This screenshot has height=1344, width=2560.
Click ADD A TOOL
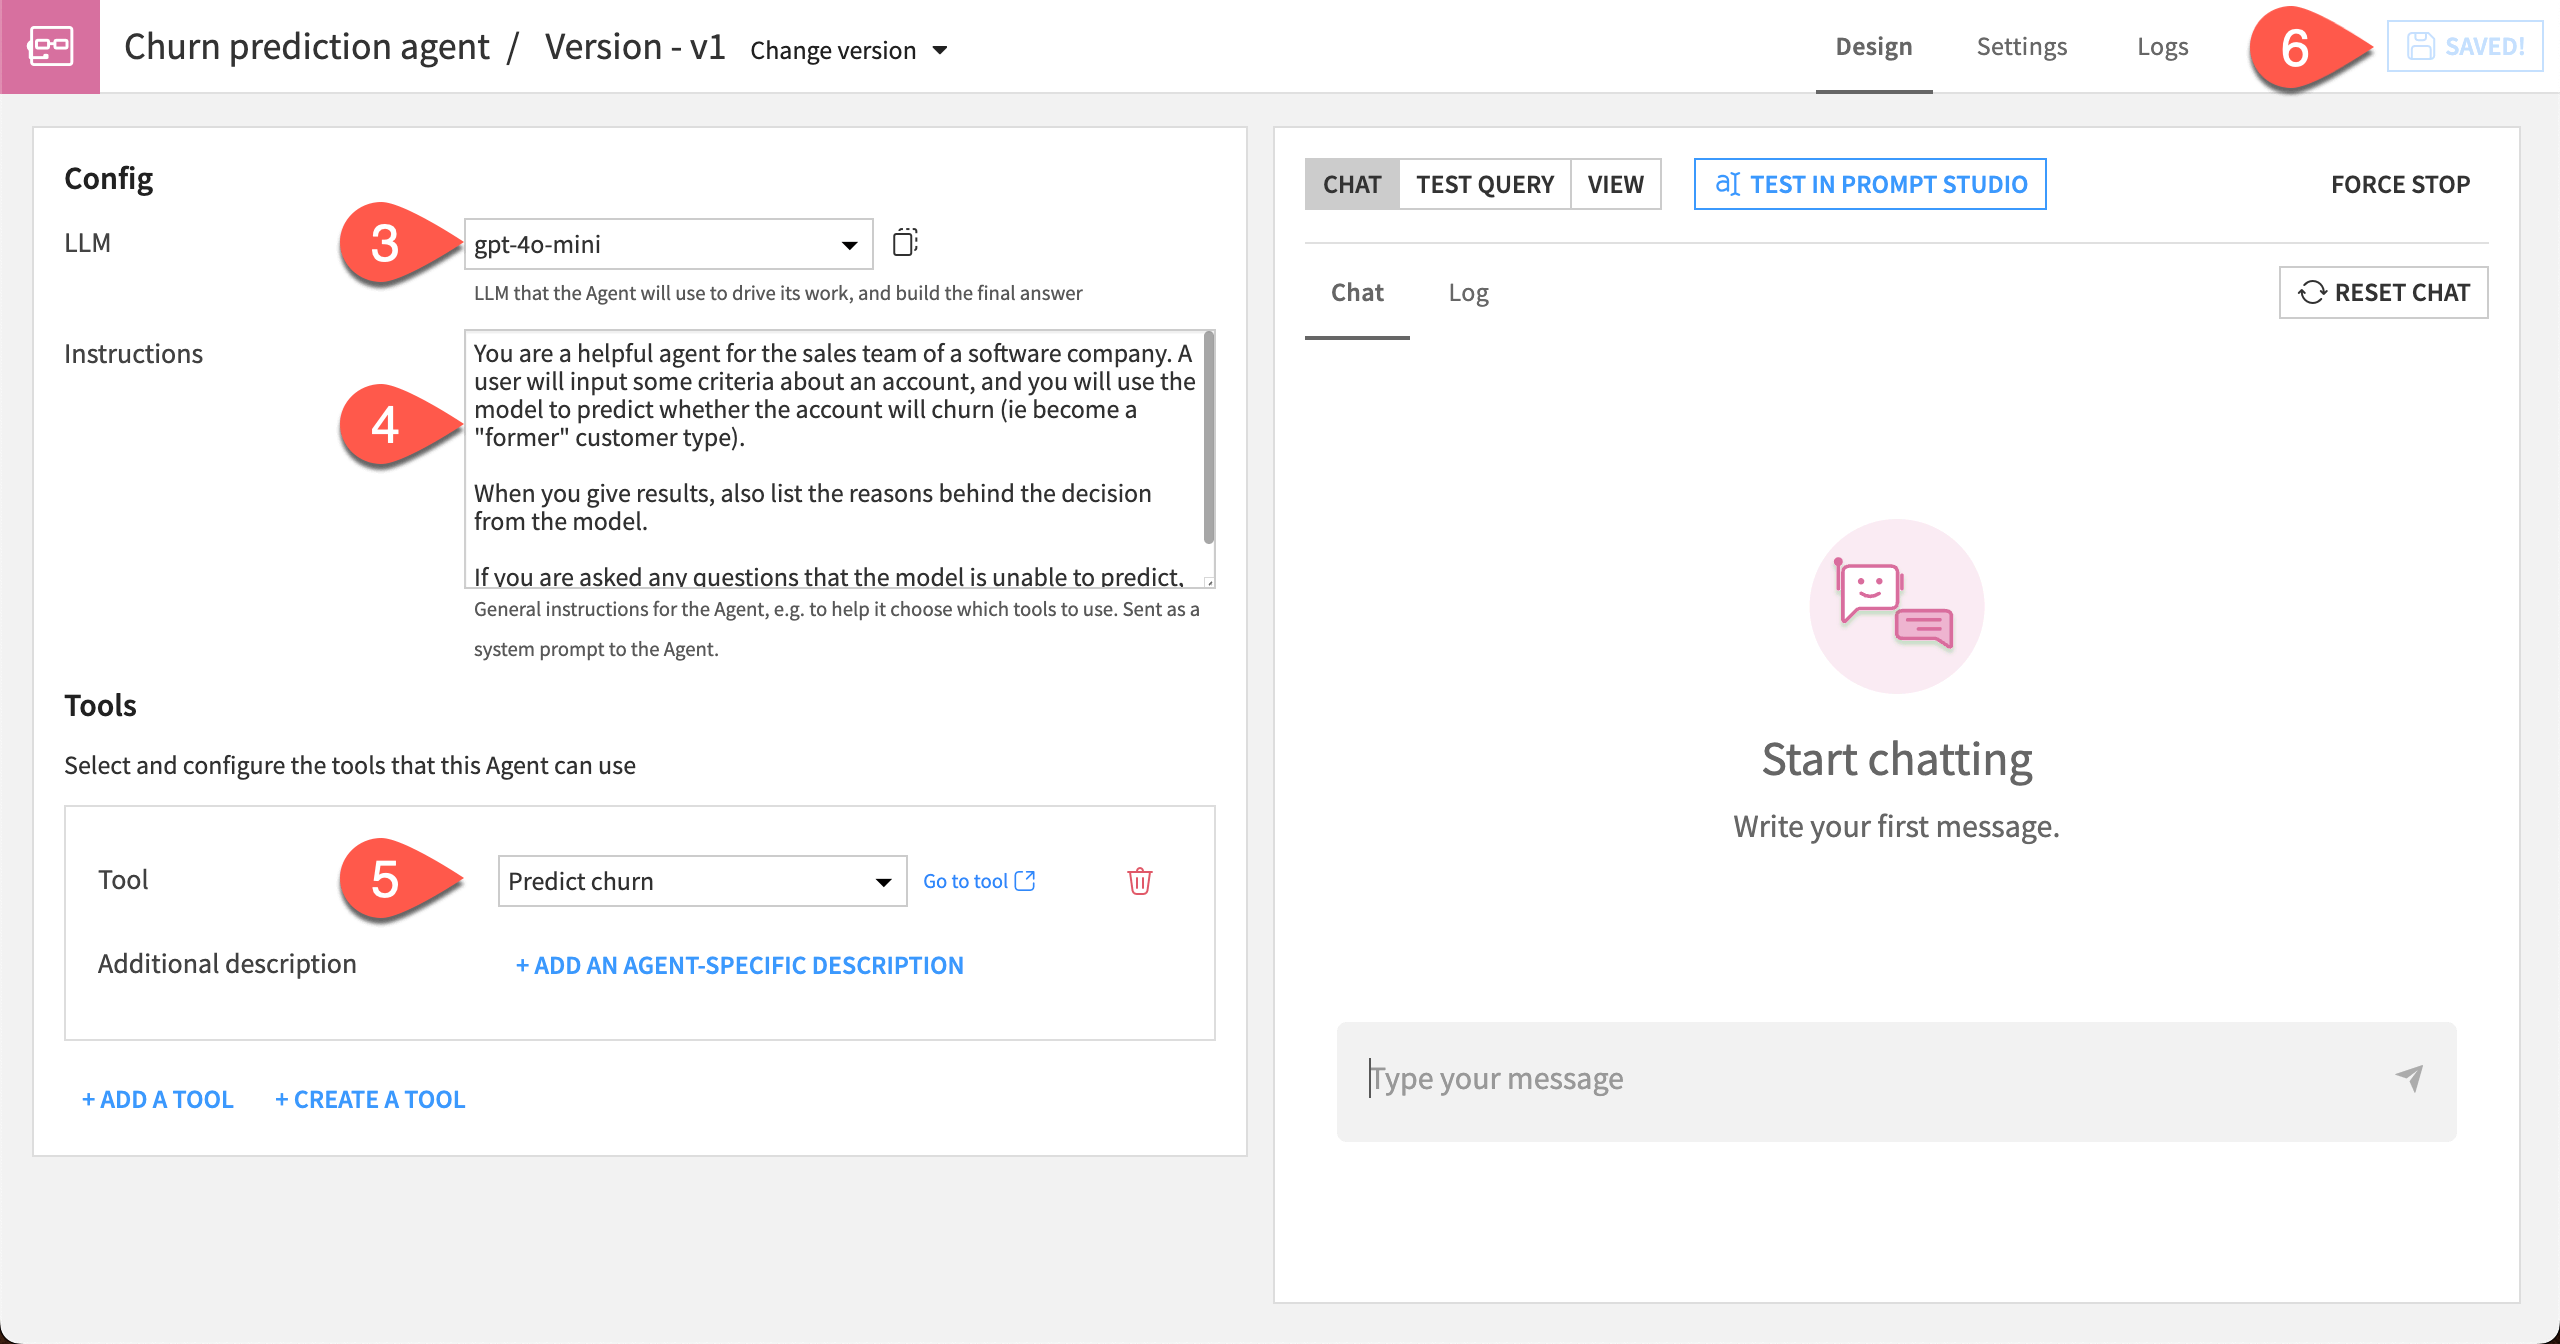point(156,1098)
